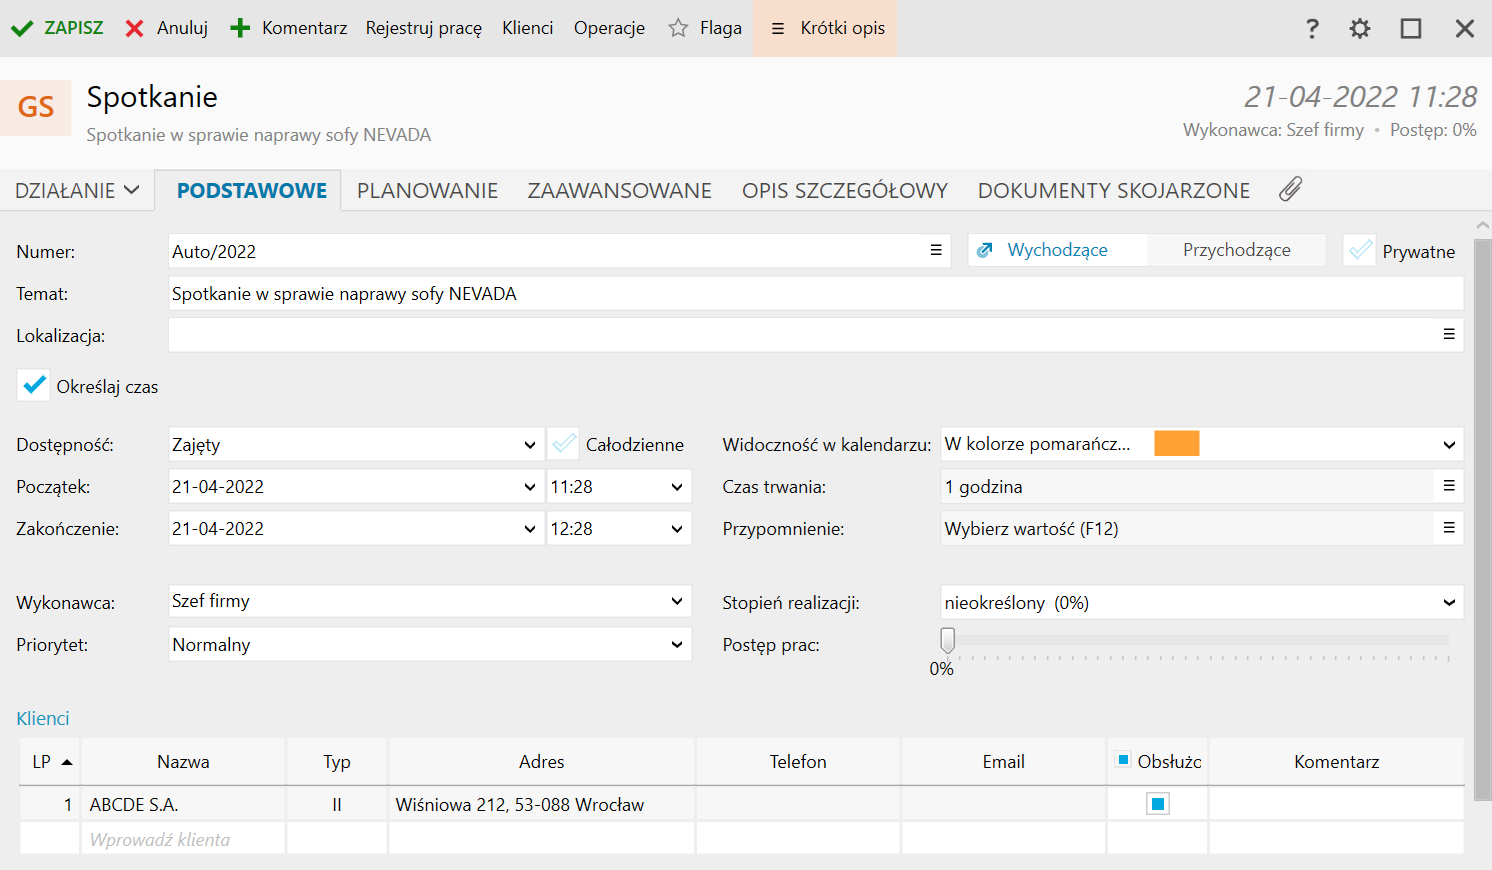Click the Klienci section link

click(x=43, y=718)
